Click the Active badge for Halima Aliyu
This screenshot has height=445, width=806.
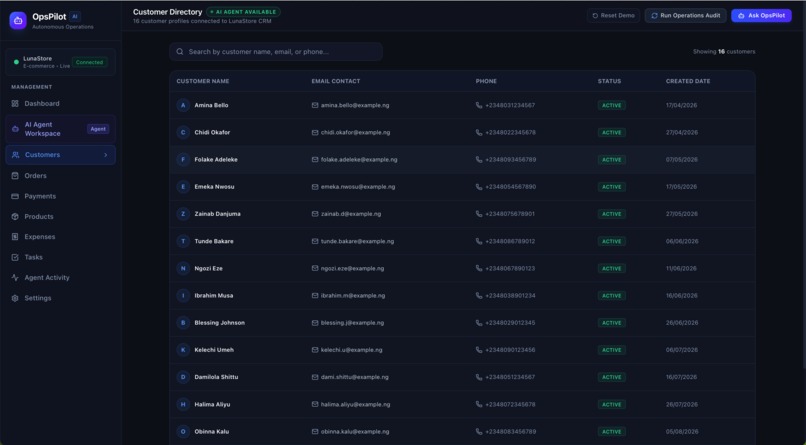point(612,404)
